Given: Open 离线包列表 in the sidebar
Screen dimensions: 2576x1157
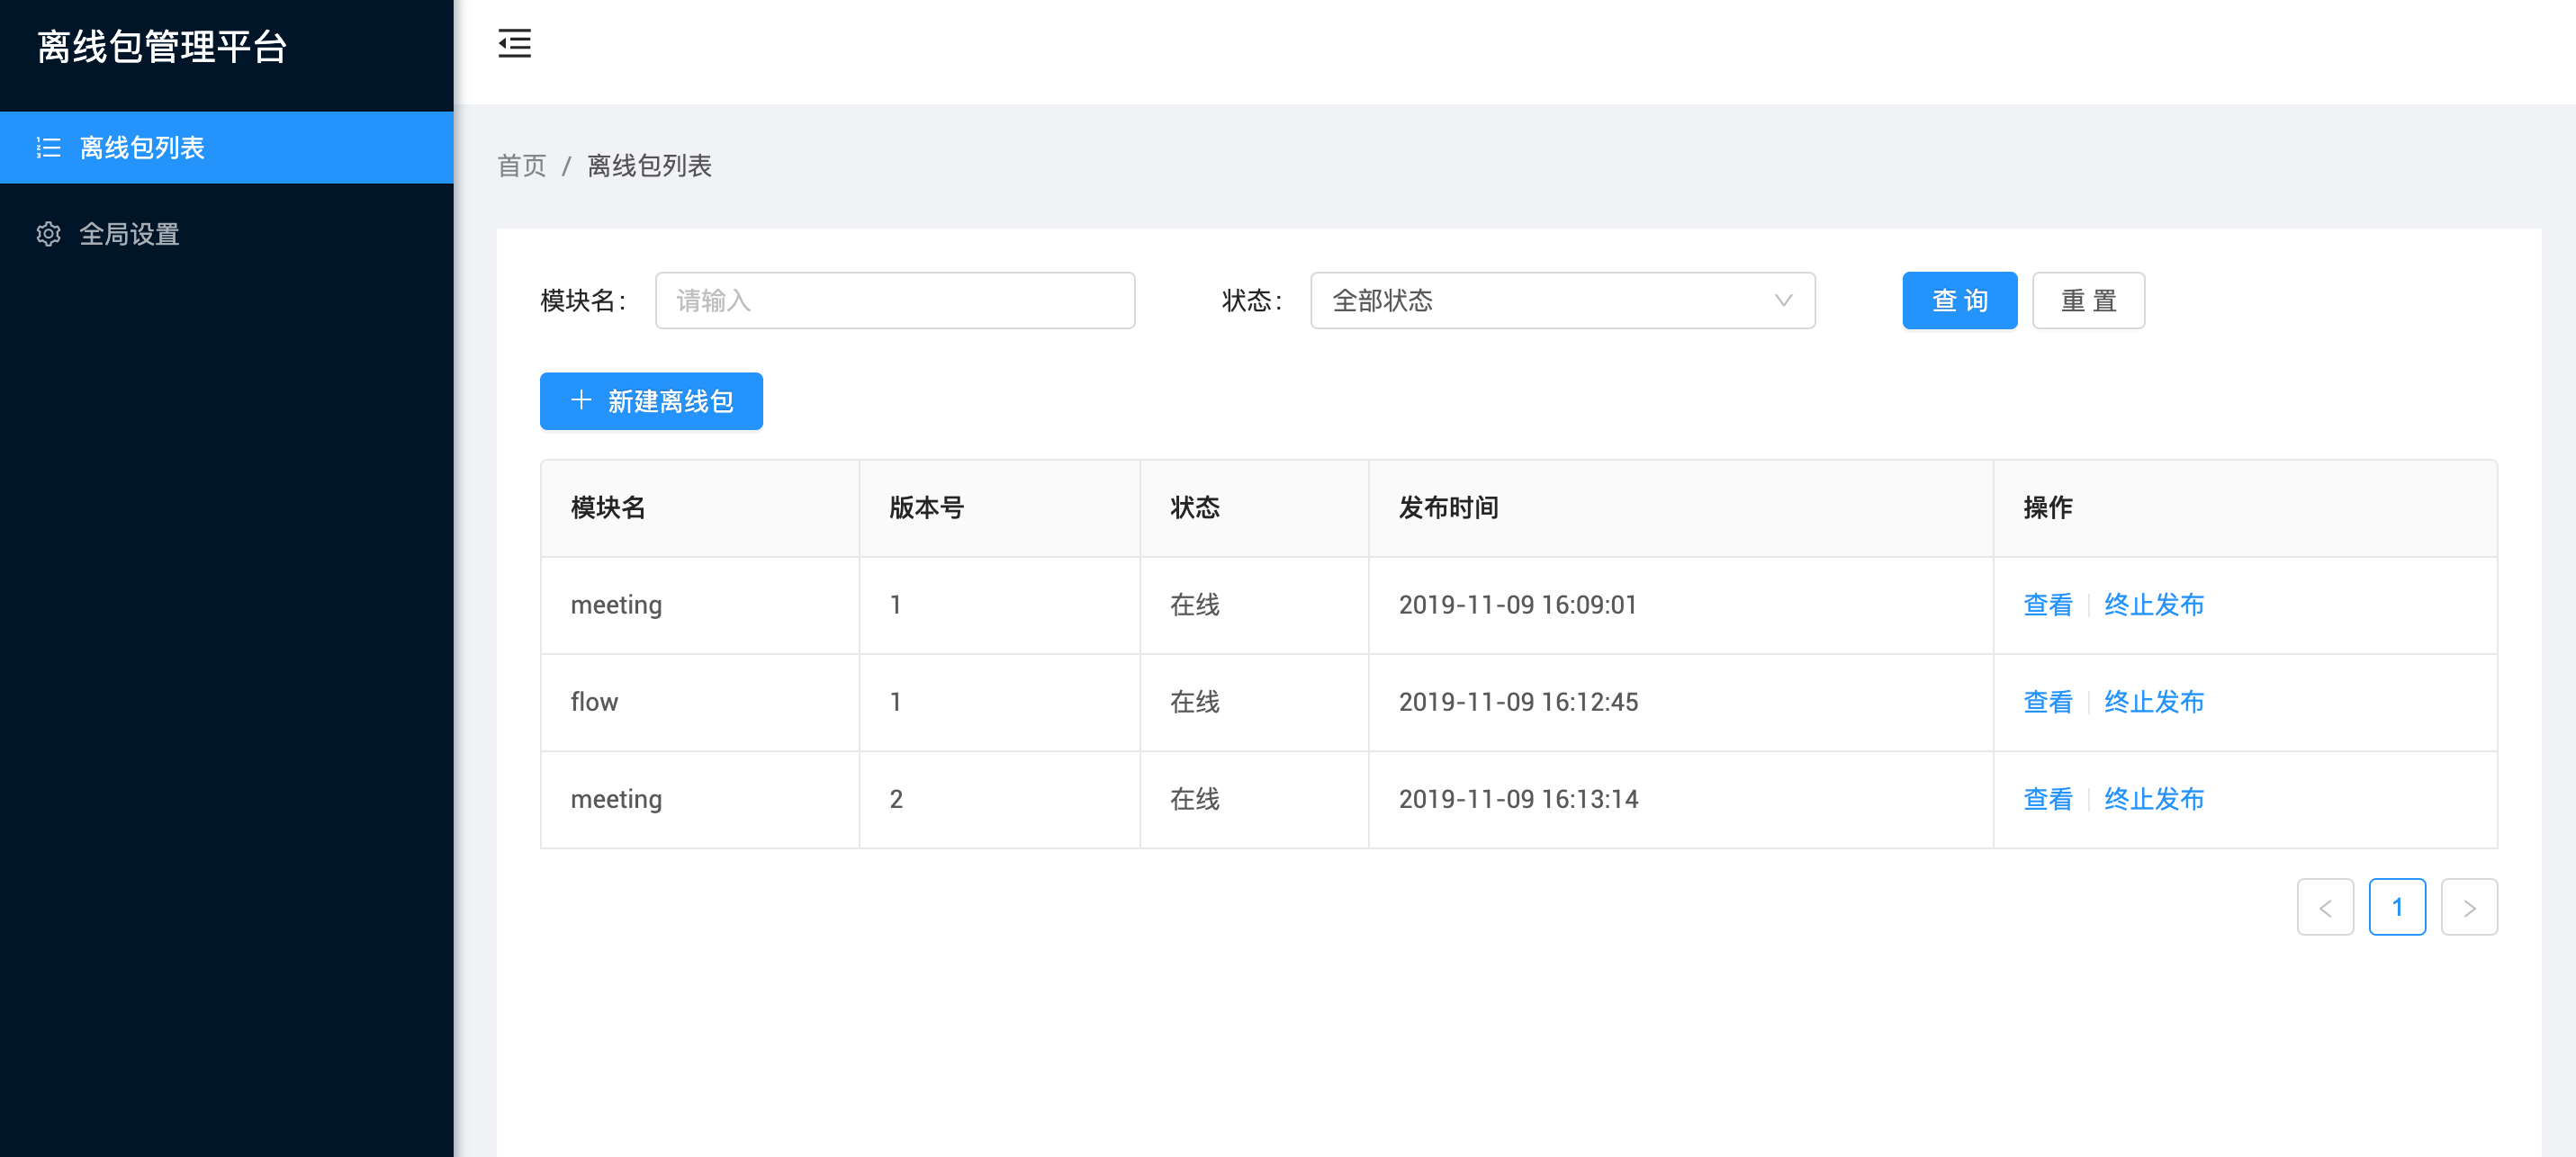Looking at the screenshot, I should tap(142, 148).
